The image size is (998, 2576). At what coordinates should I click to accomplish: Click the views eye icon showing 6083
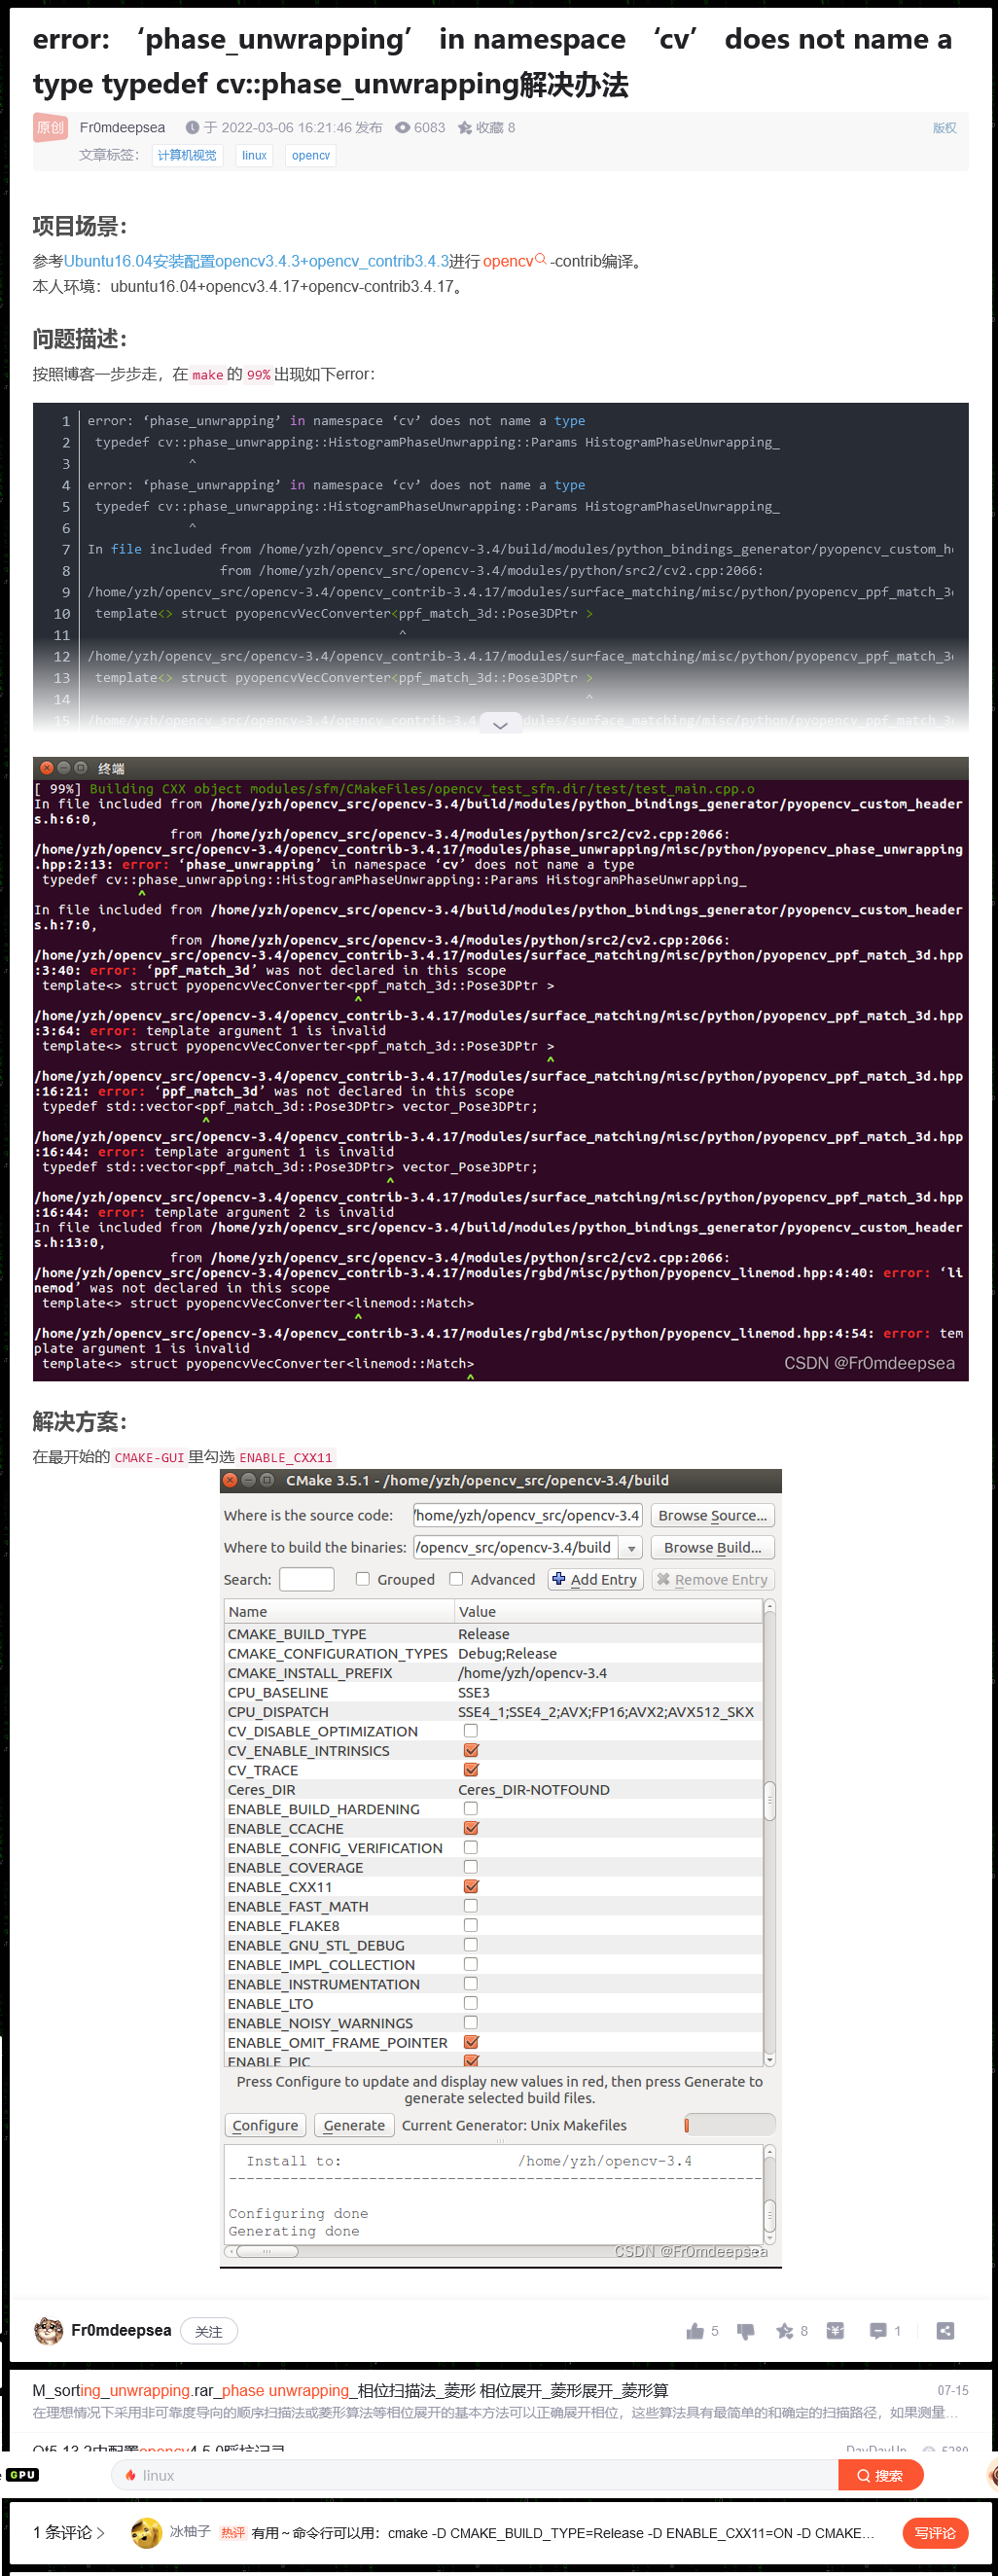(x=402, y=128)
